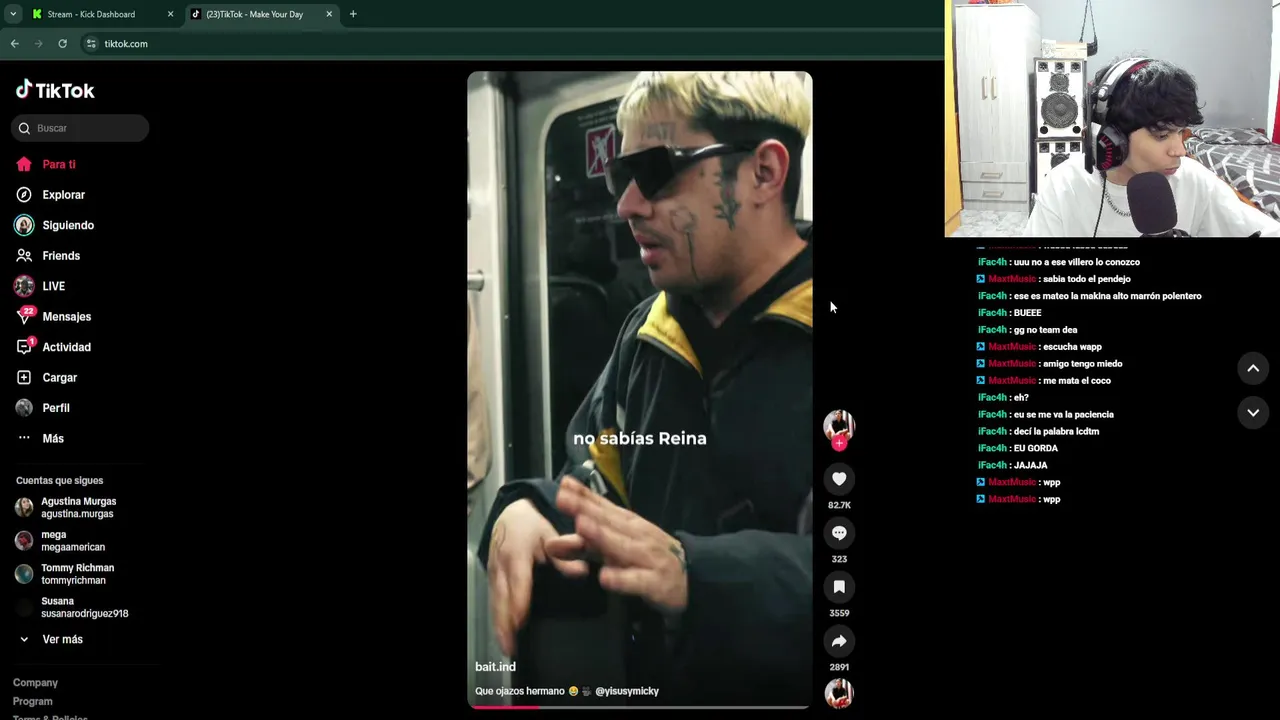The height and width of the screenshot is (720, 1280).
Task: Open the Explorar page
Action: pos(51,195)
